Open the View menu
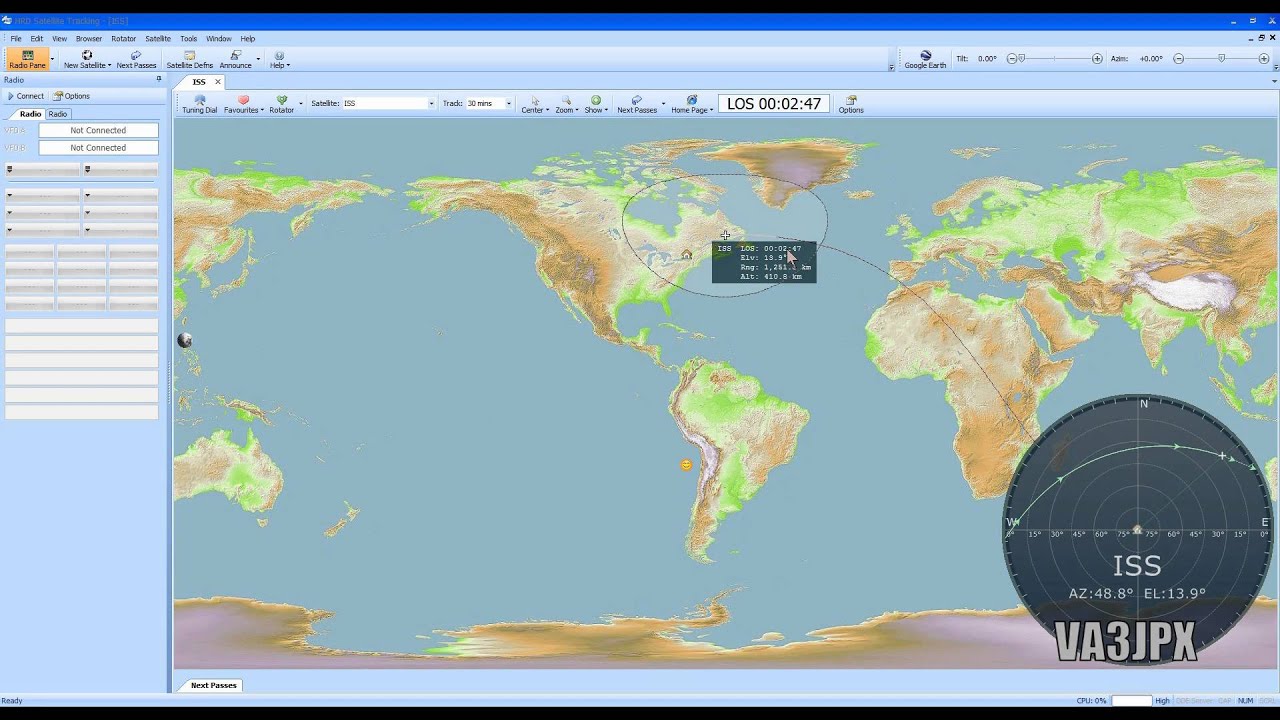 click(x=60, y=39)
